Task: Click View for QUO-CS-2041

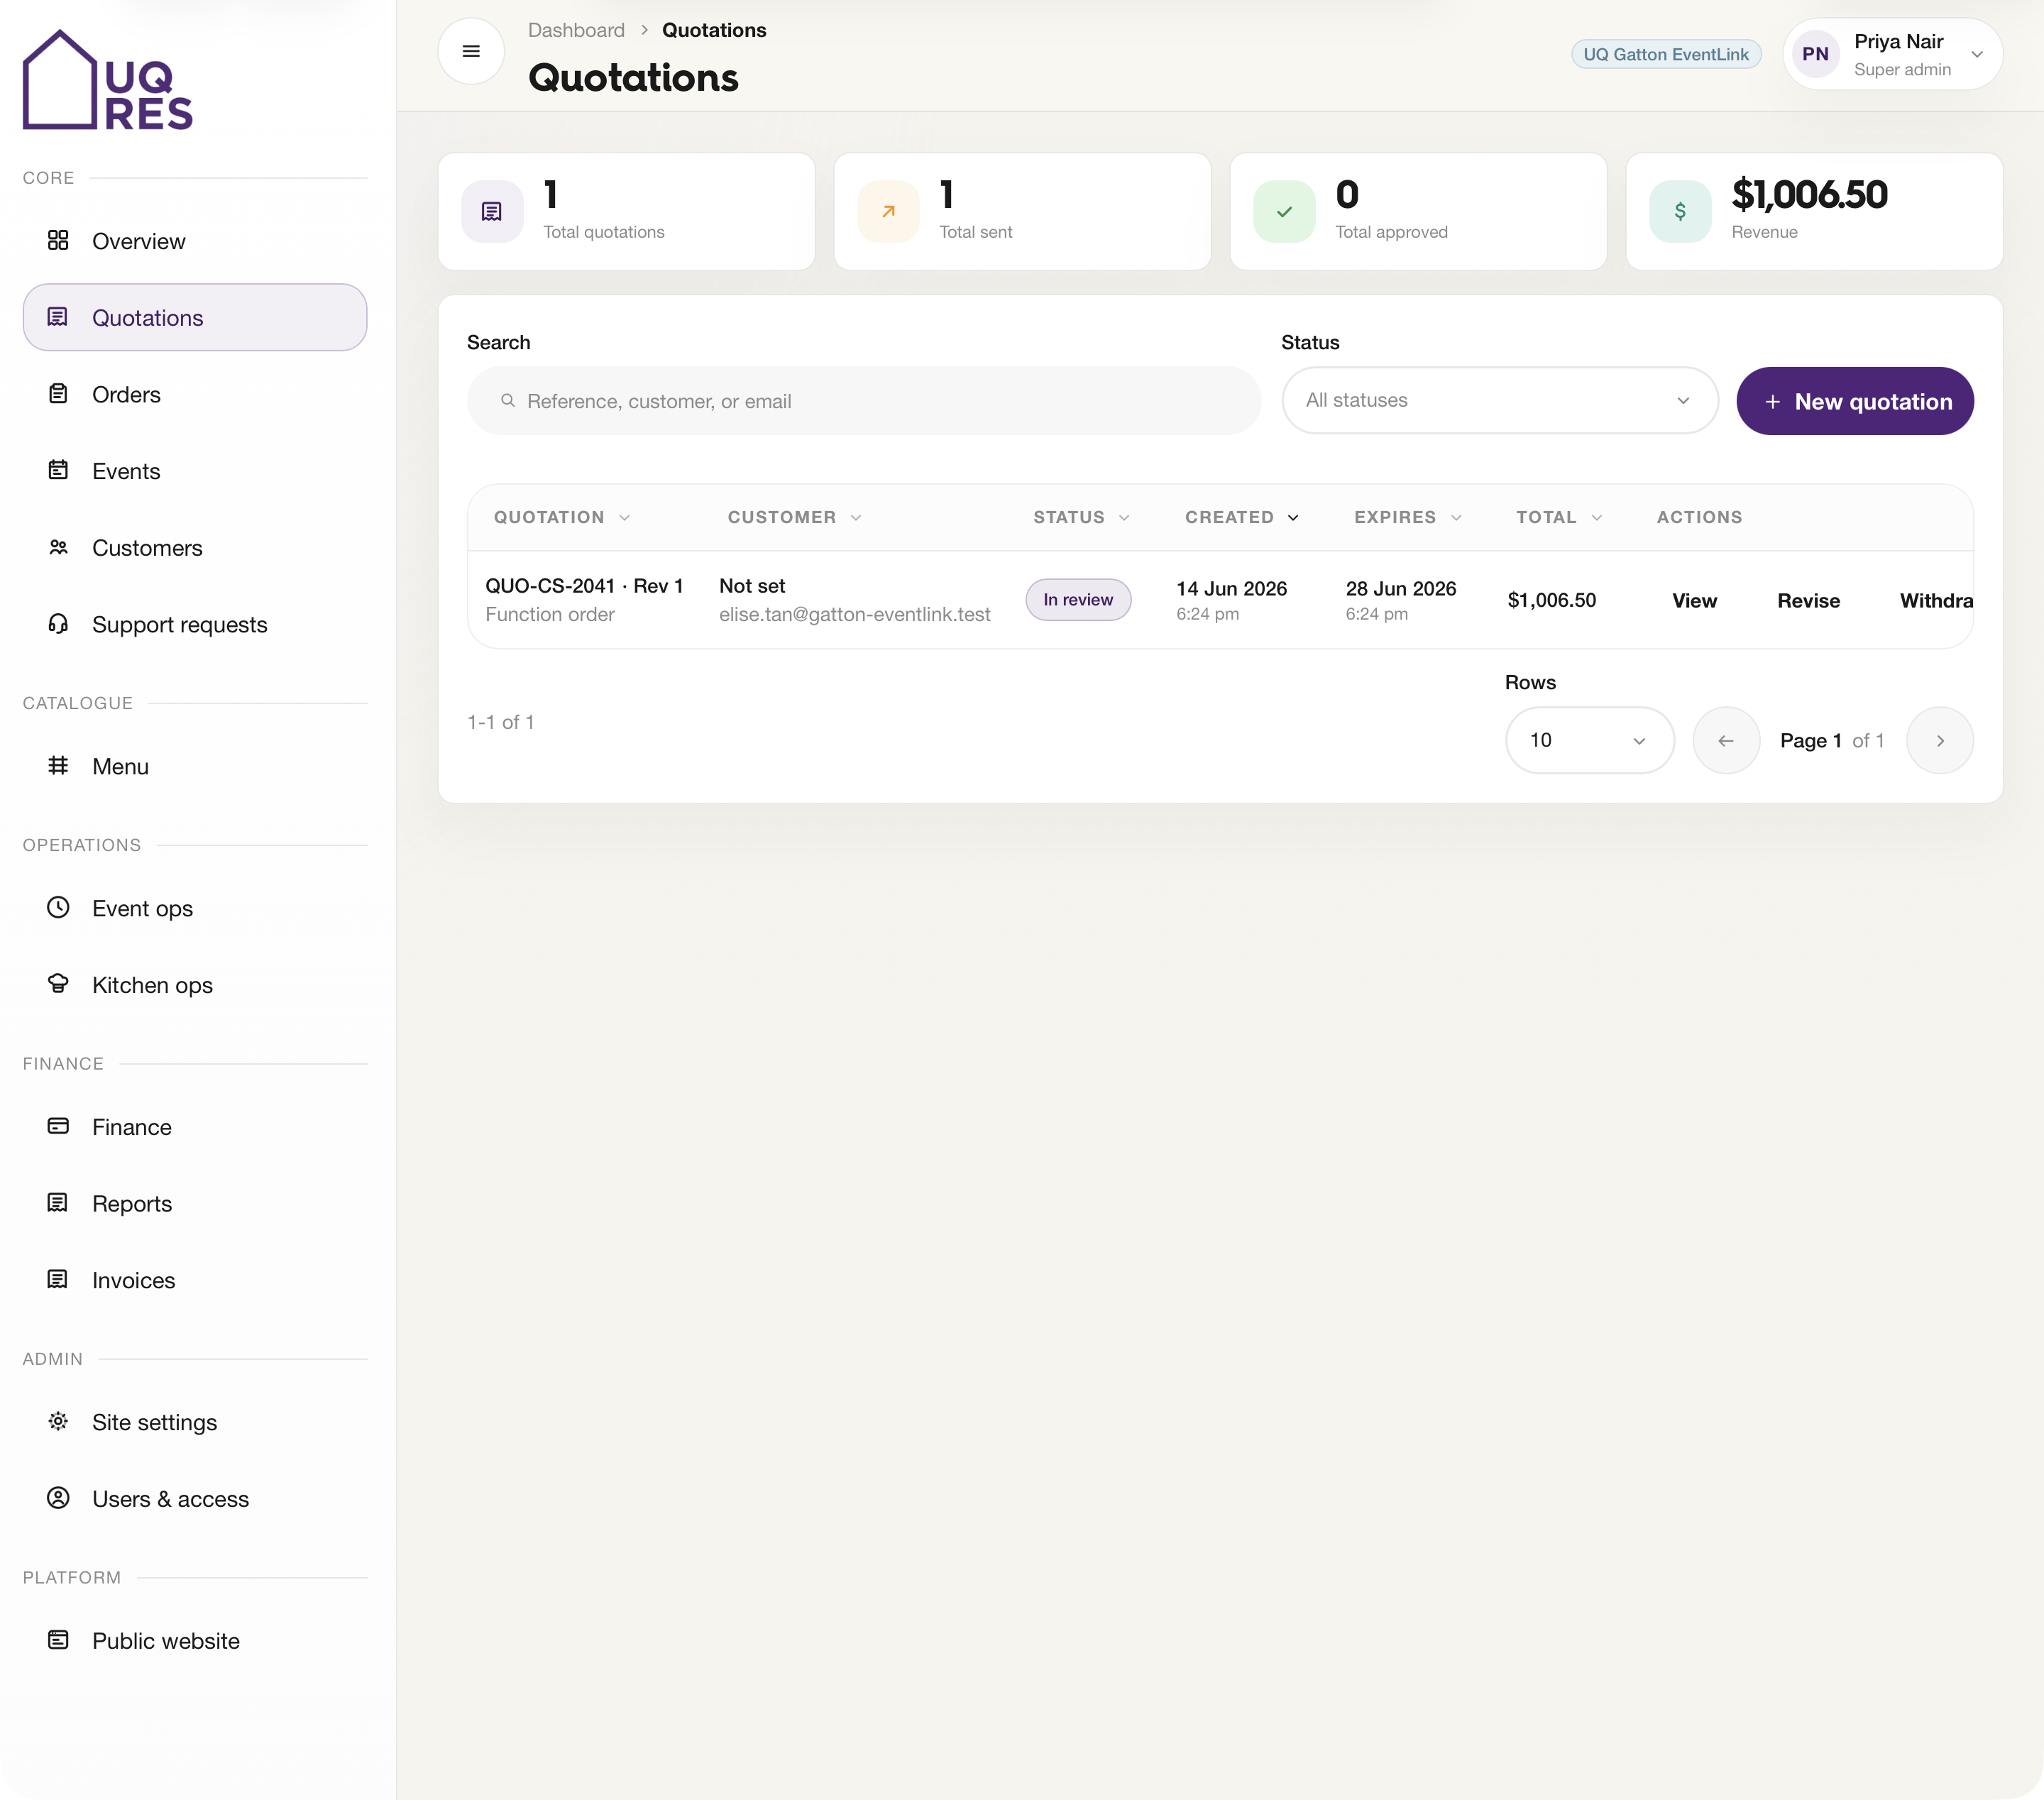Action: (x=1694, y=600)
